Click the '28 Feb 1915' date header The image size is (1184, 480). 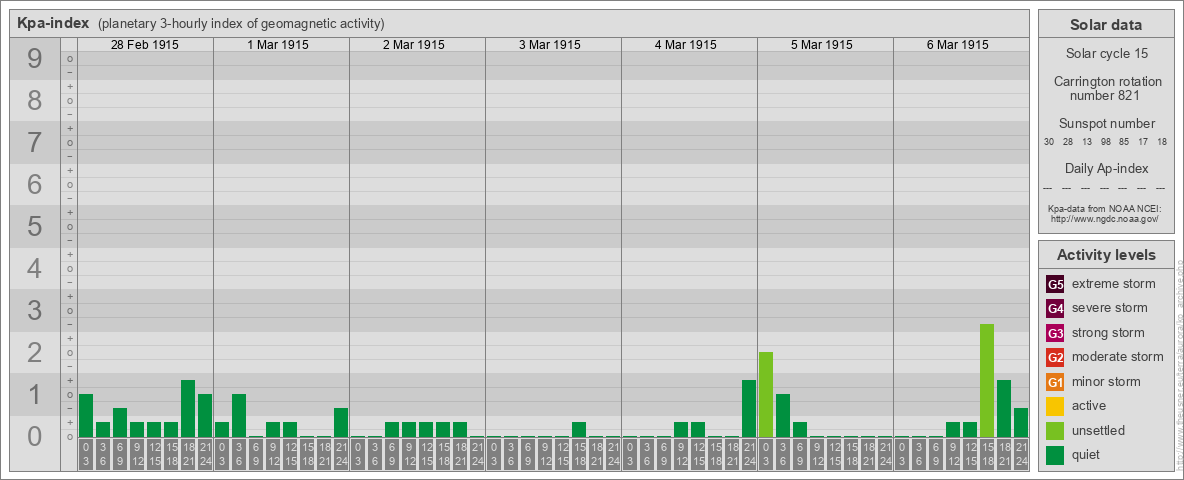[145, 45]
